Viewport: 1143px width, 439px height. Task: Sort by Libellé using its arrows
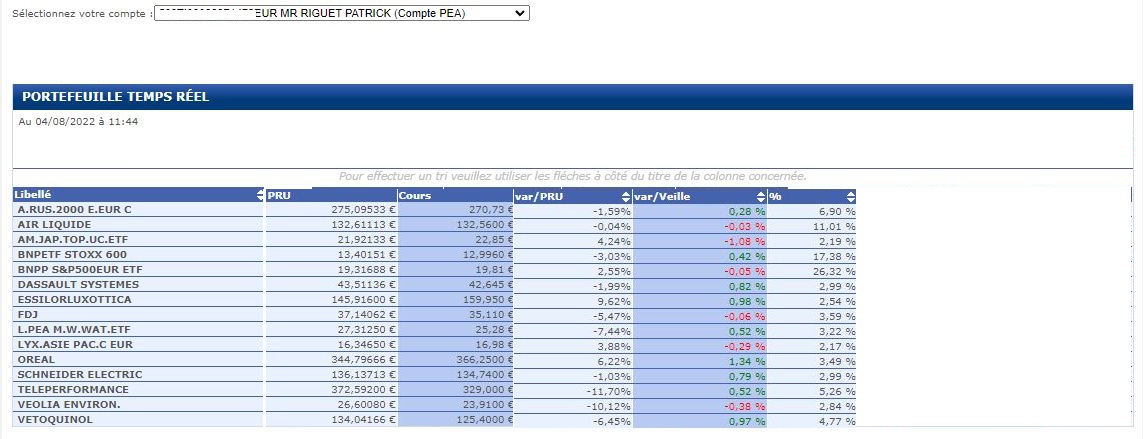point(260,195)
